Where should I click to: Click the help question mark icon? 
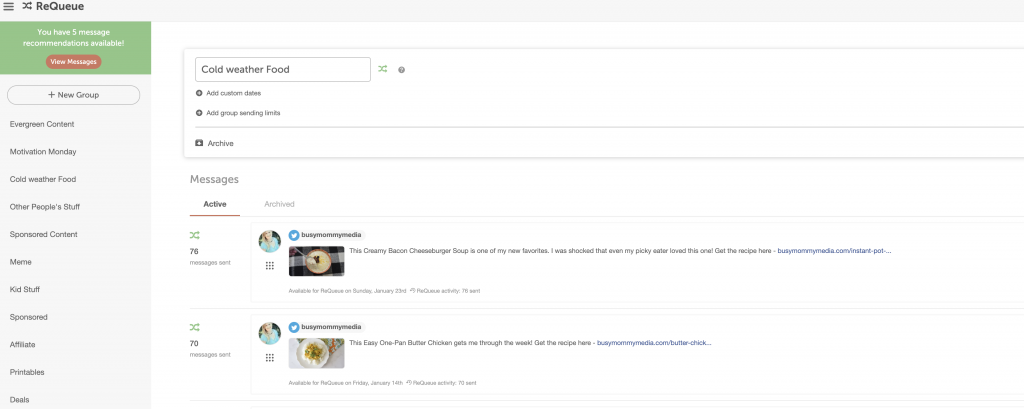pyautogui.click(x=401, y=70)
